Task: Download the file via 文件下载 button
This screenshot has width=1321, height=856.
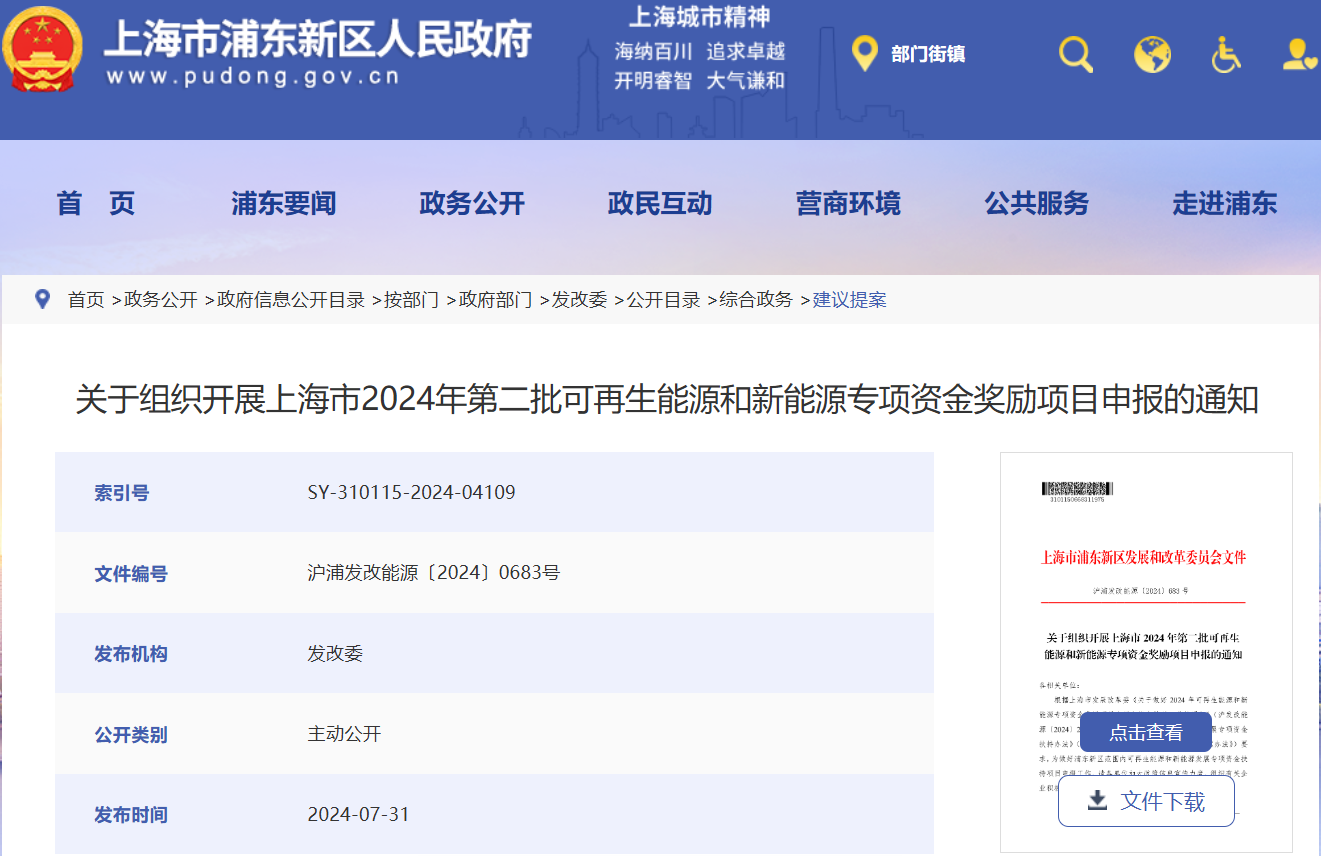Action: (1145, 801)
